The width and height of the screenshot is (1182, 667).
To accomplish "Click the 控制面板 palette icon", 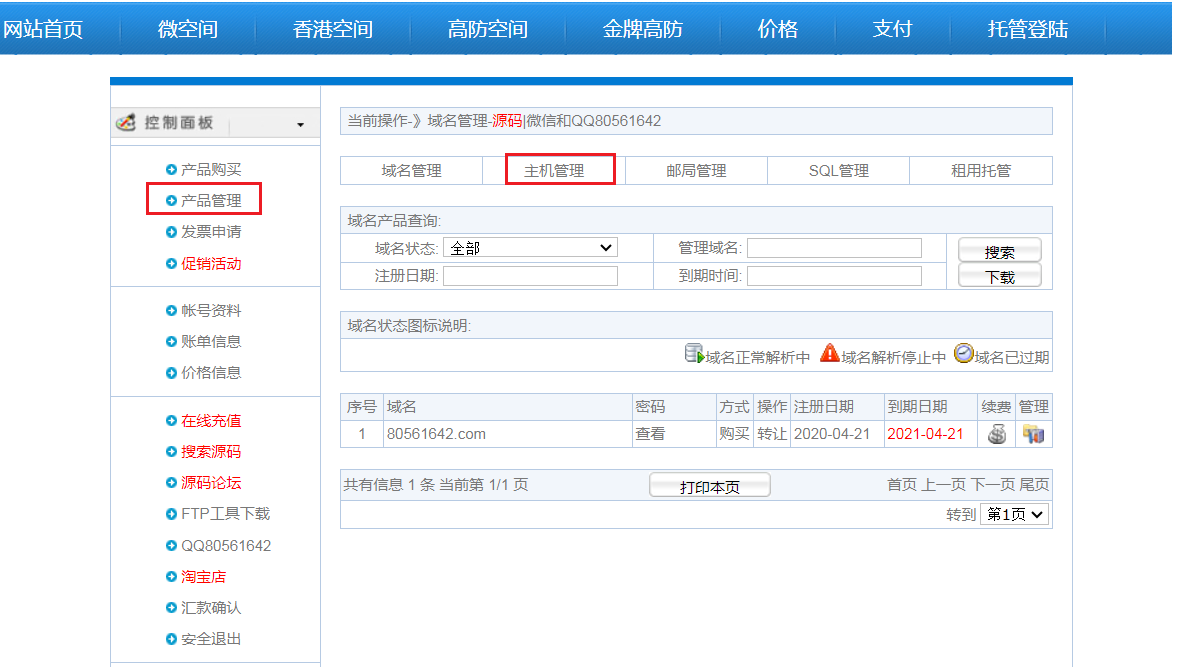I will (126, 123).
